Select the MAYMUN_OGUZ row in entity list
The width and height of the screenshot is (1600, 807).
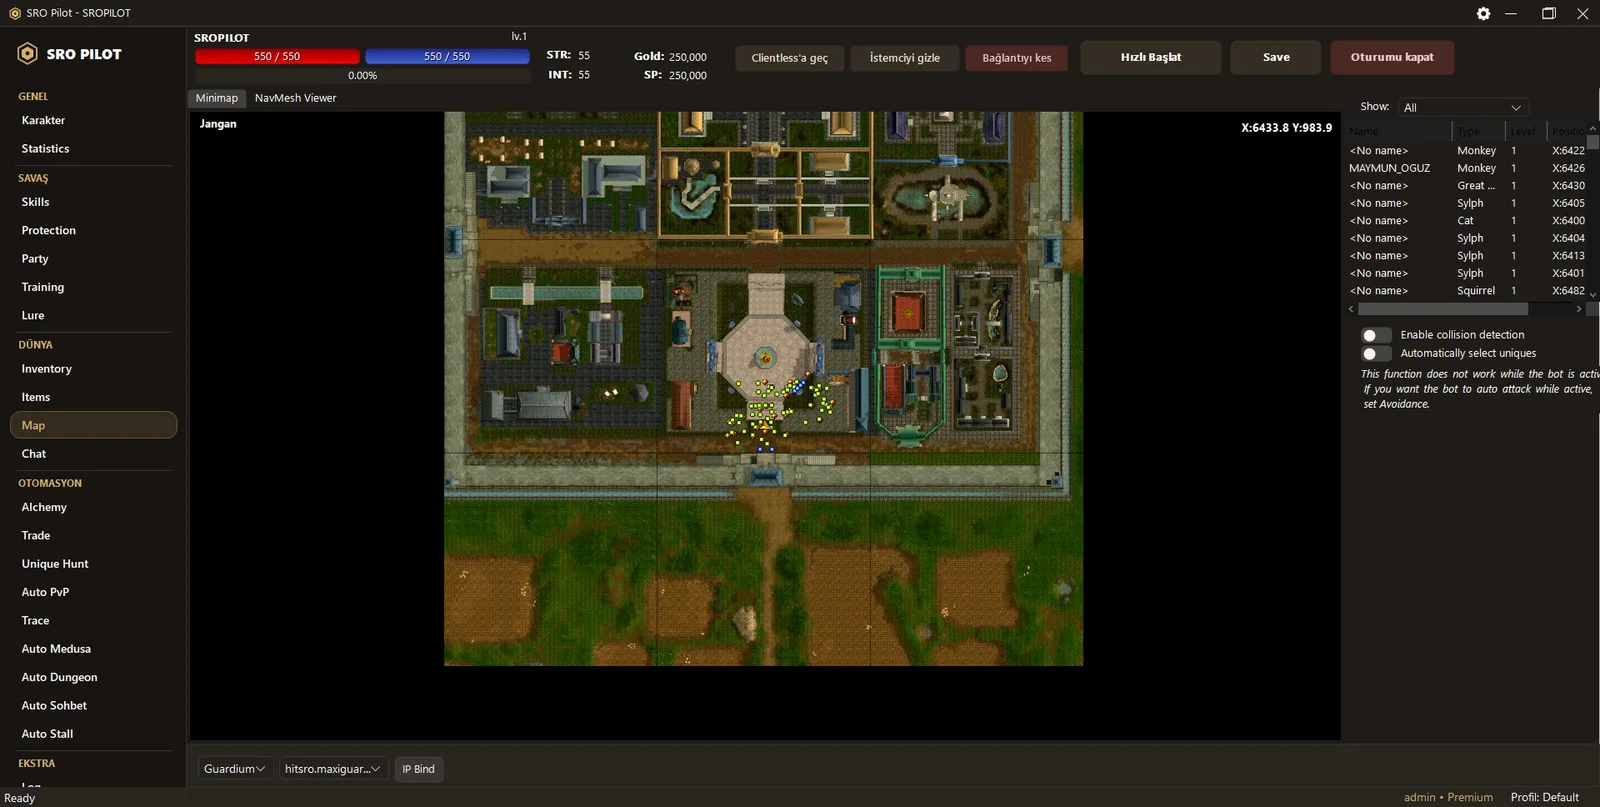click(1467, 168)
